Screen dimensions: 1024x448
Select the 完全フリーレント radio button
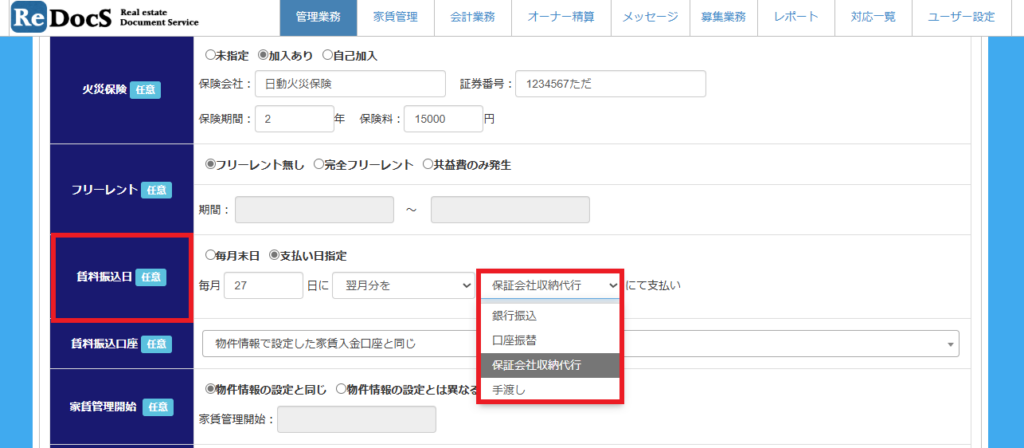point(319,164)
